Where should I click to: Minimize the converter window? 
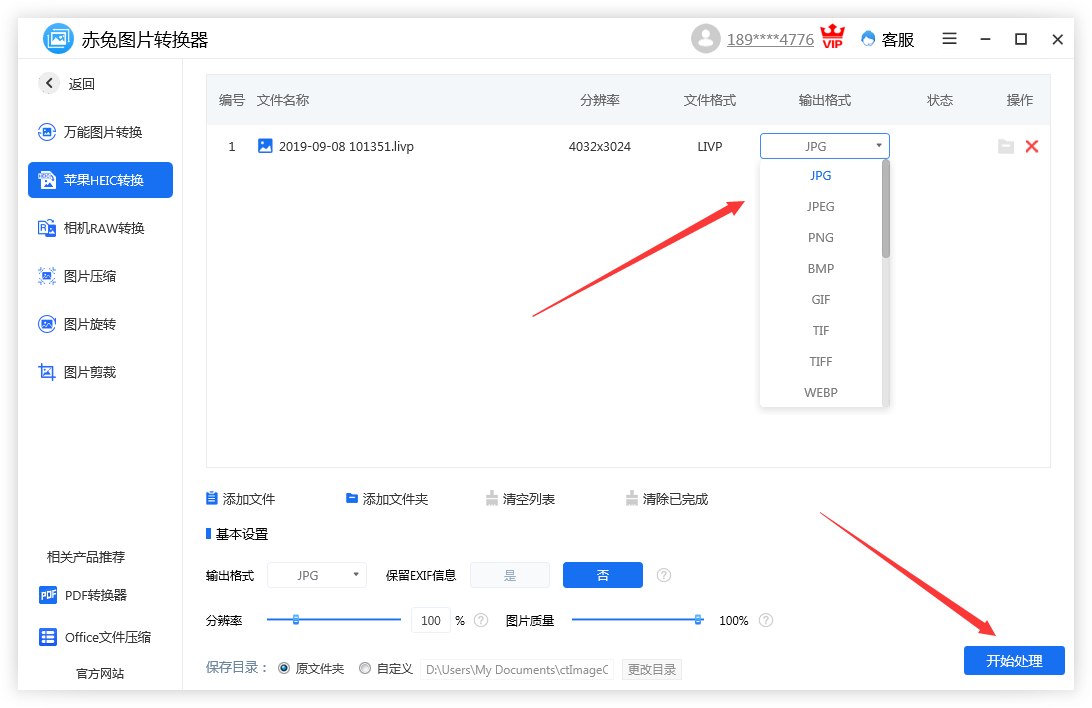pos(985,40)
